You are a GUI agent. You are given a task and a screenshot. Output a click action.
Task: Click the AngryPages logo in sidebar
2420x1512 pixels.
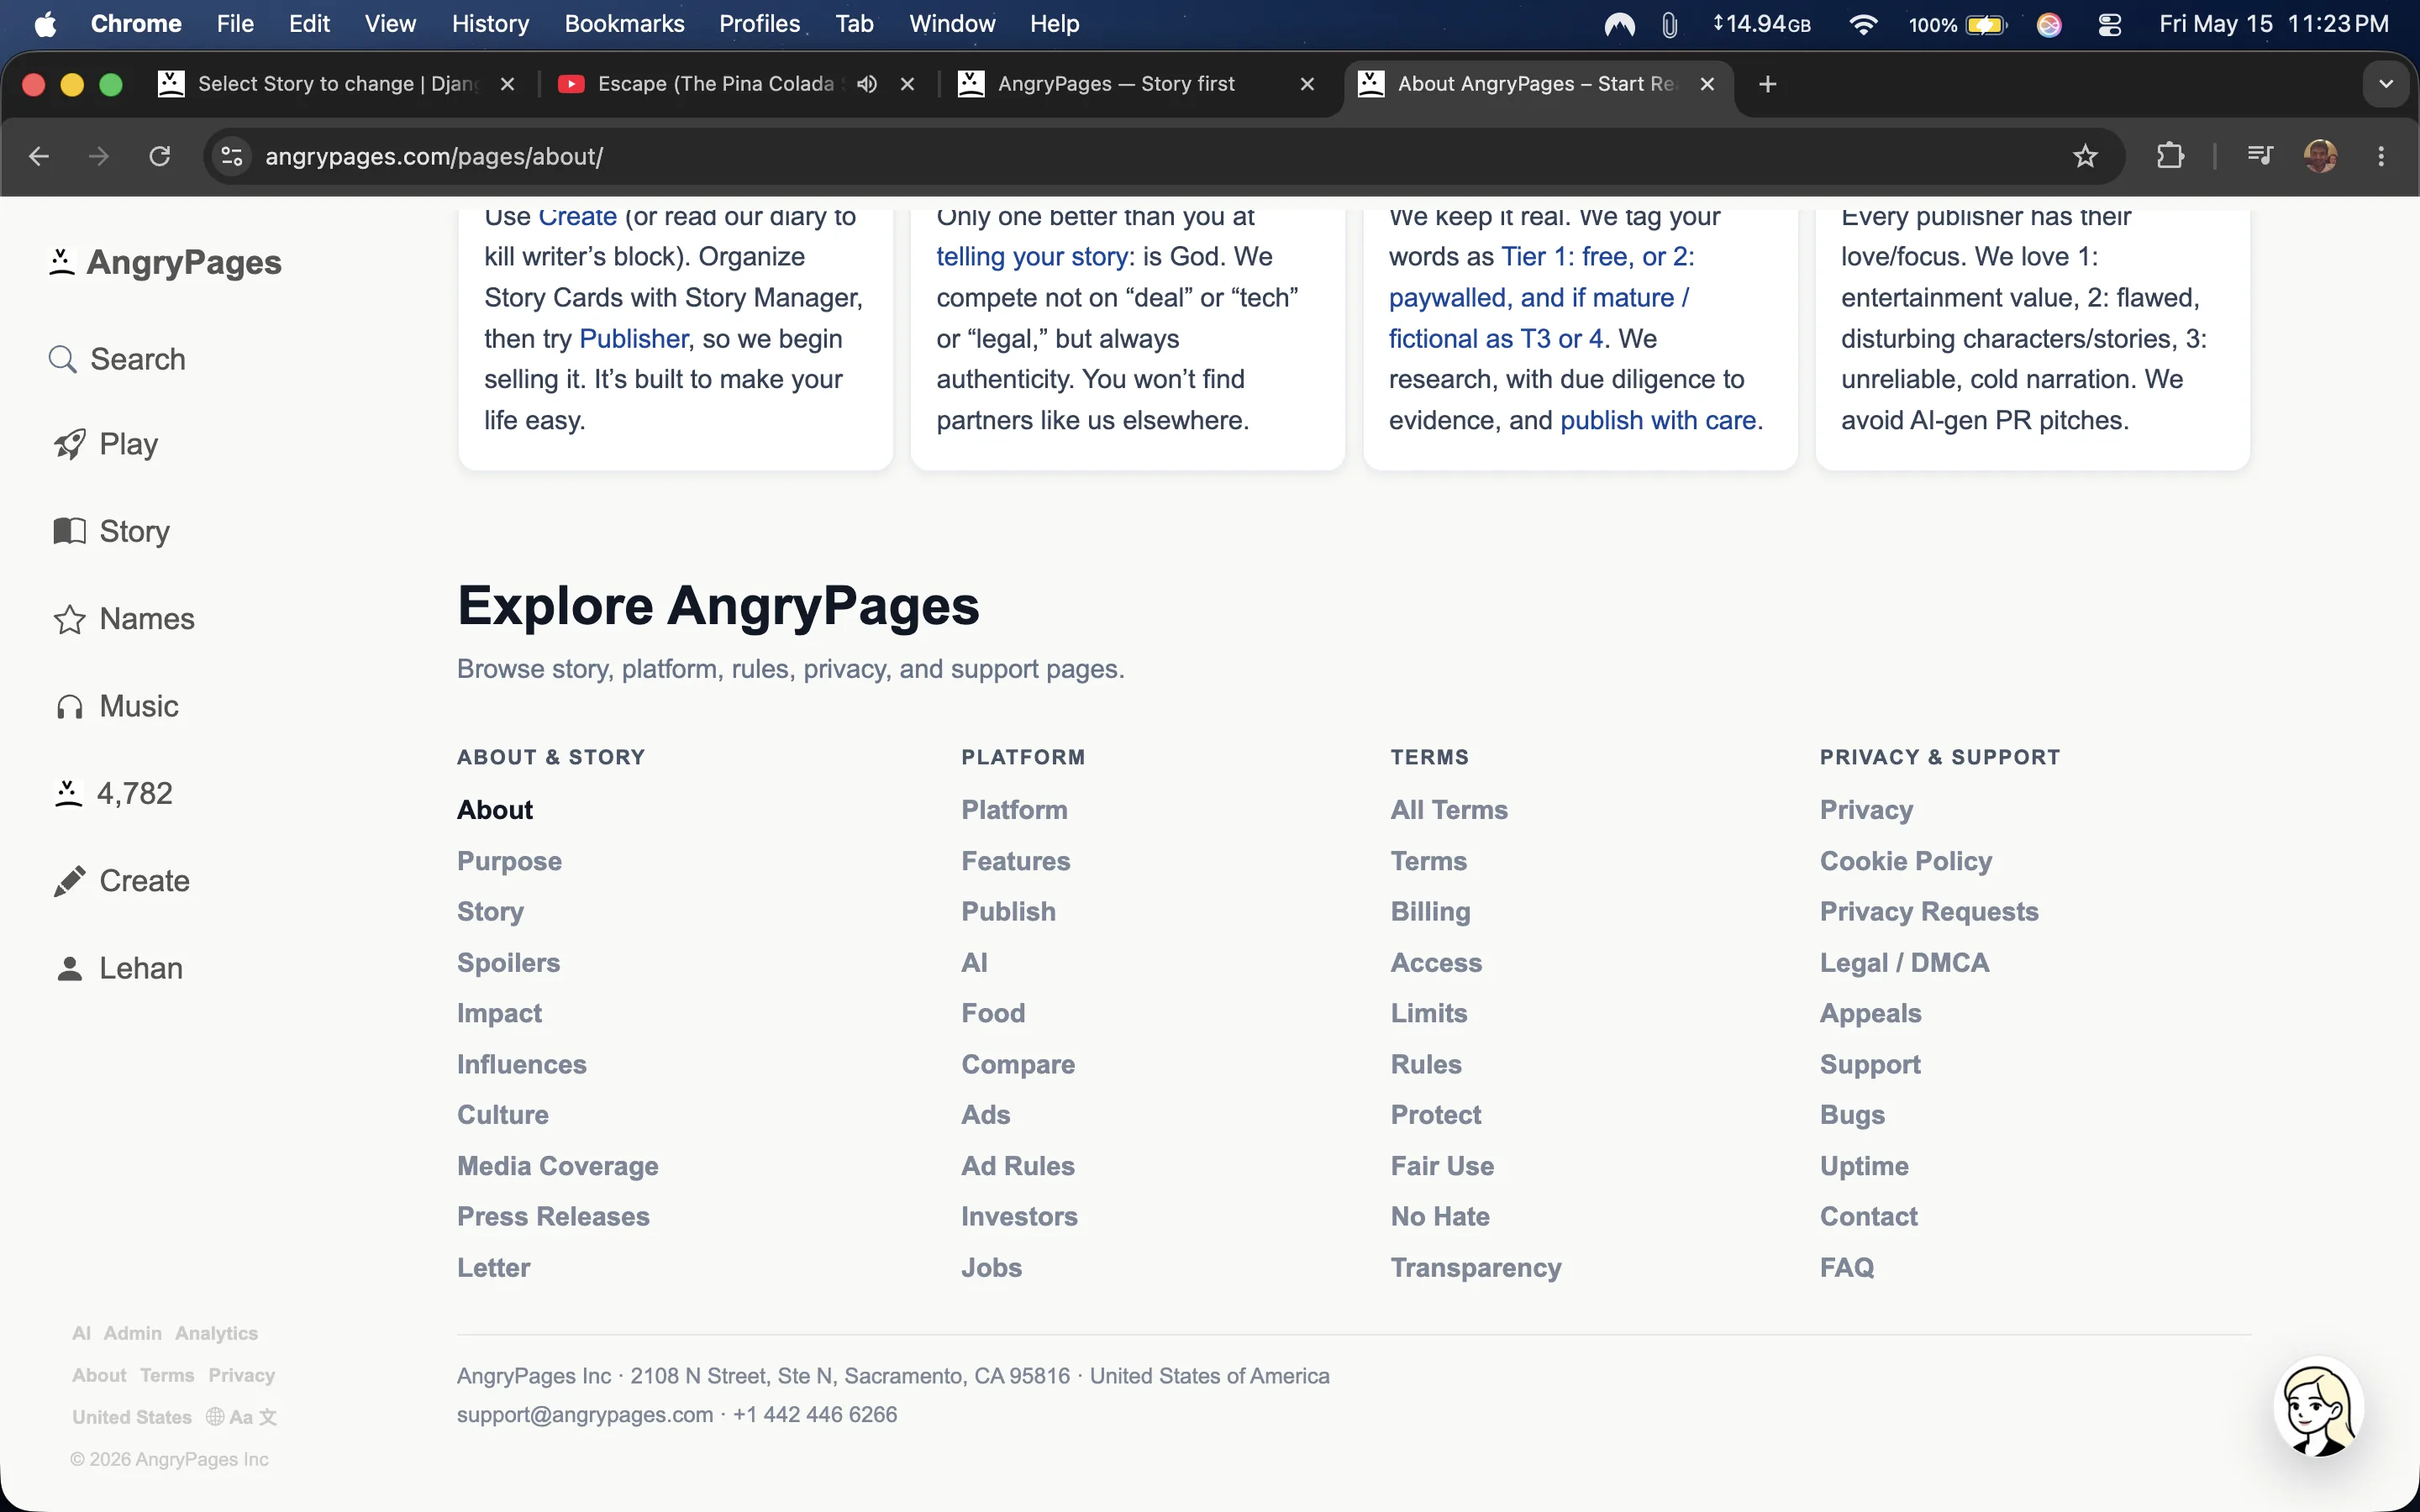tap(165, 262)
